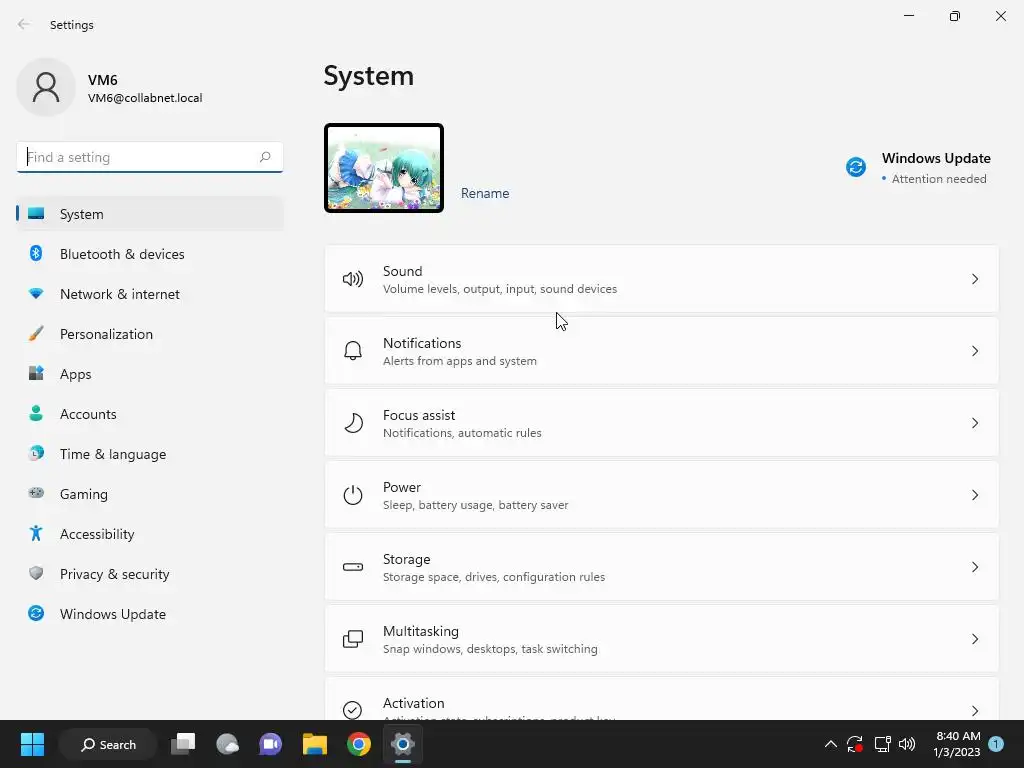Click the back arrow beside Settings title
Viewport: 1024px width, 768px height.
(x=24, y=24)
